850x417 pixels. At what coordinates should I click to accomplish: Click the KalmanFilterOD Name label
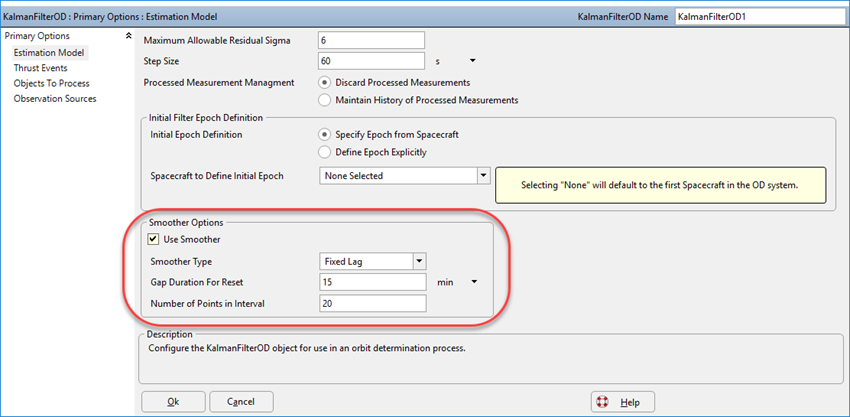pos(623,16)
